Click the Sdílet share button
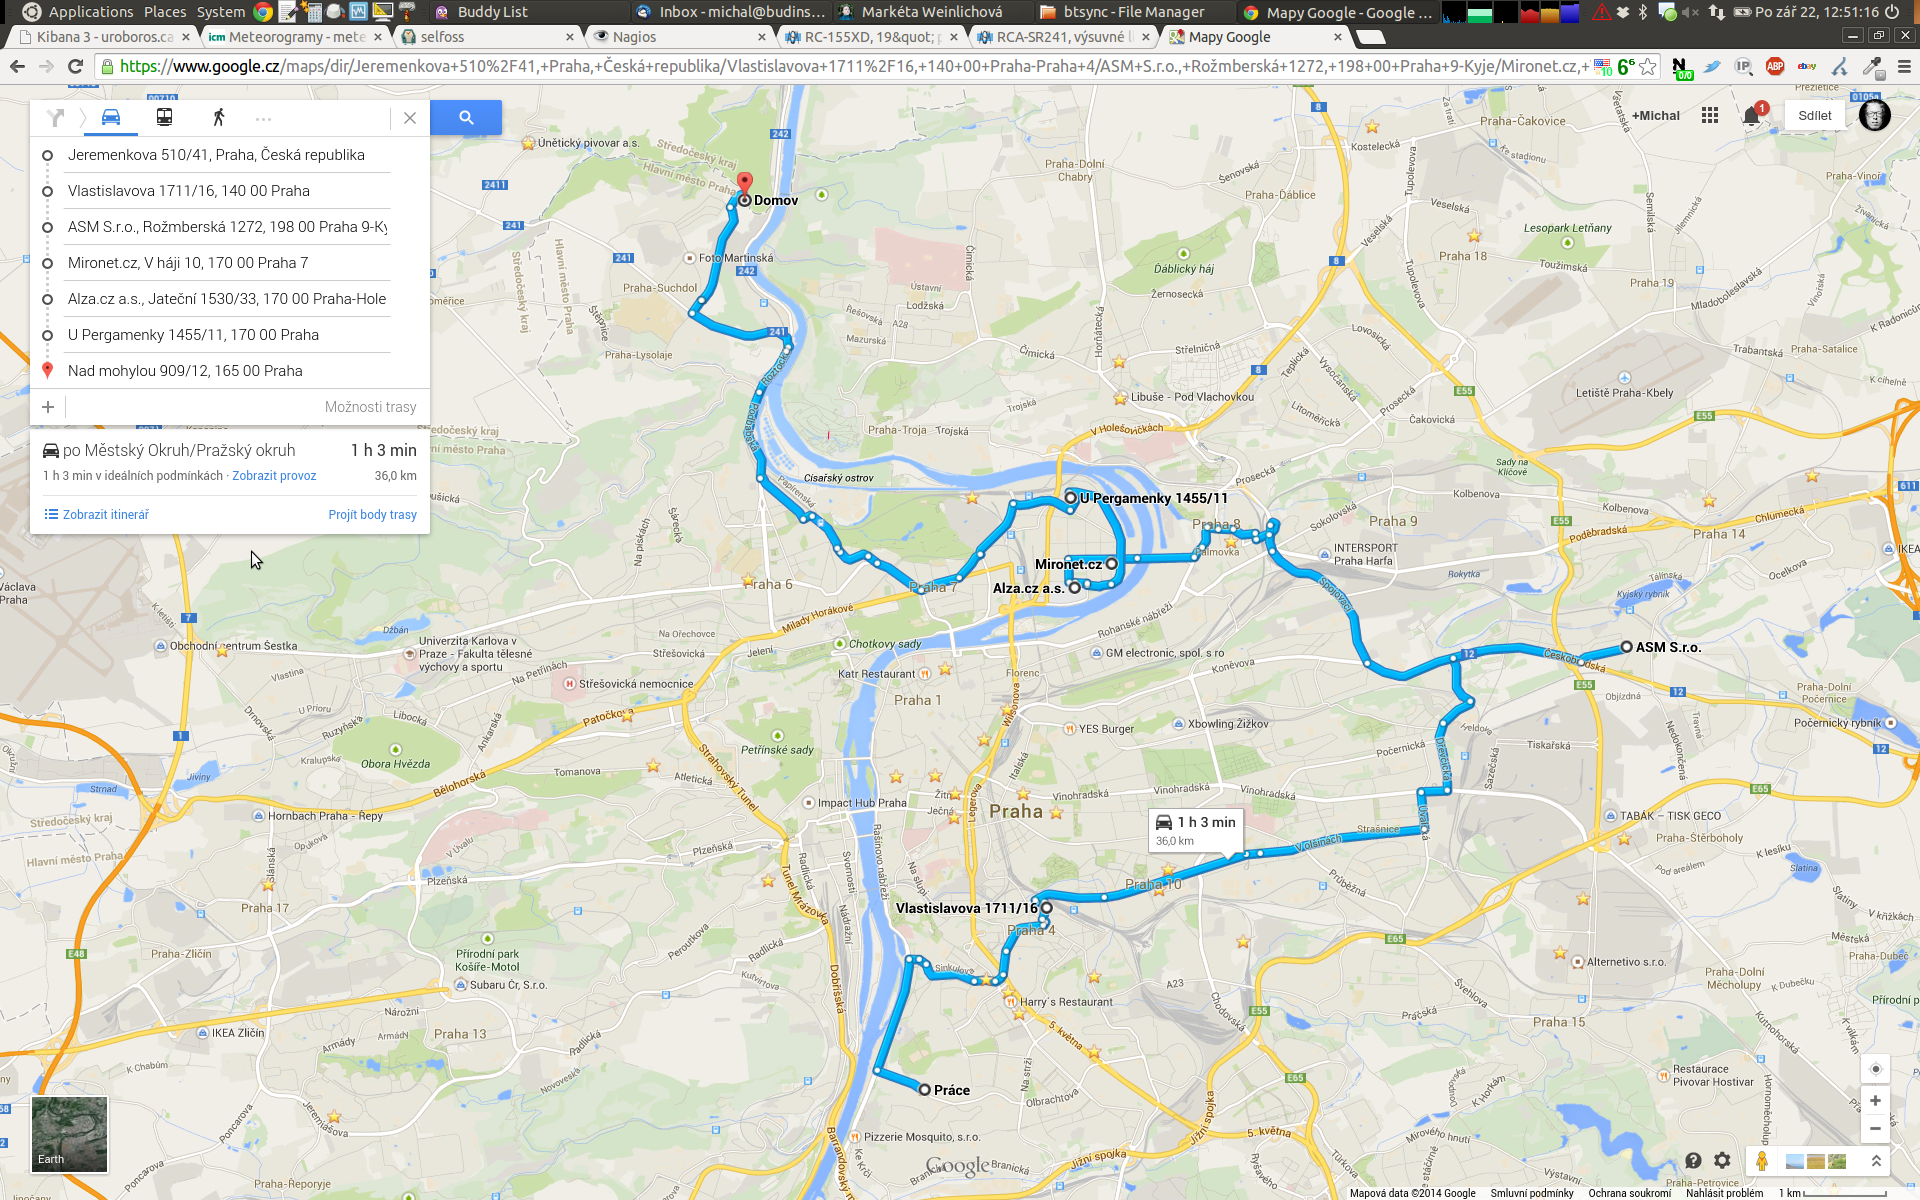This screenshot has height=1200, width=1920. click(x=1814, y=116)
